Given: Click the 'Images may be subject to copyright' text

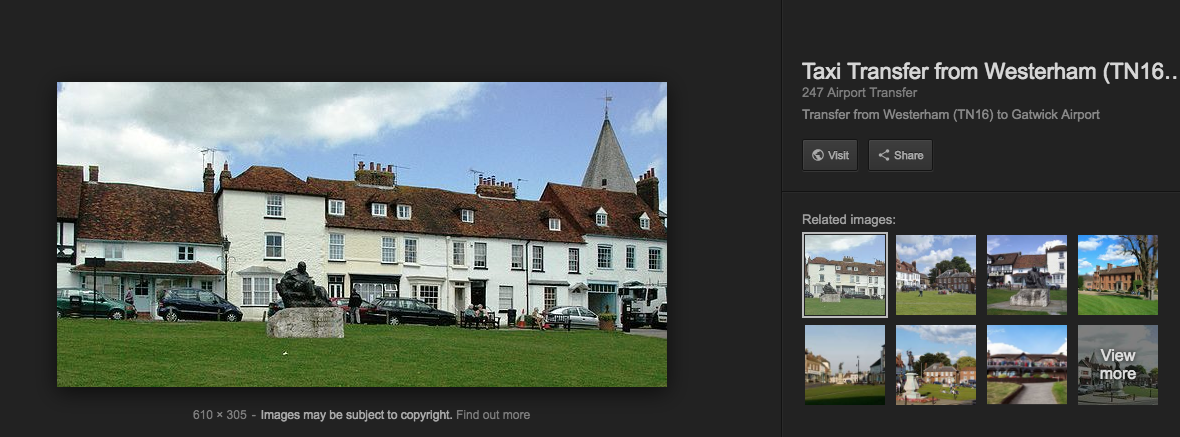Looking at the screenshot, I should [357, 414].
